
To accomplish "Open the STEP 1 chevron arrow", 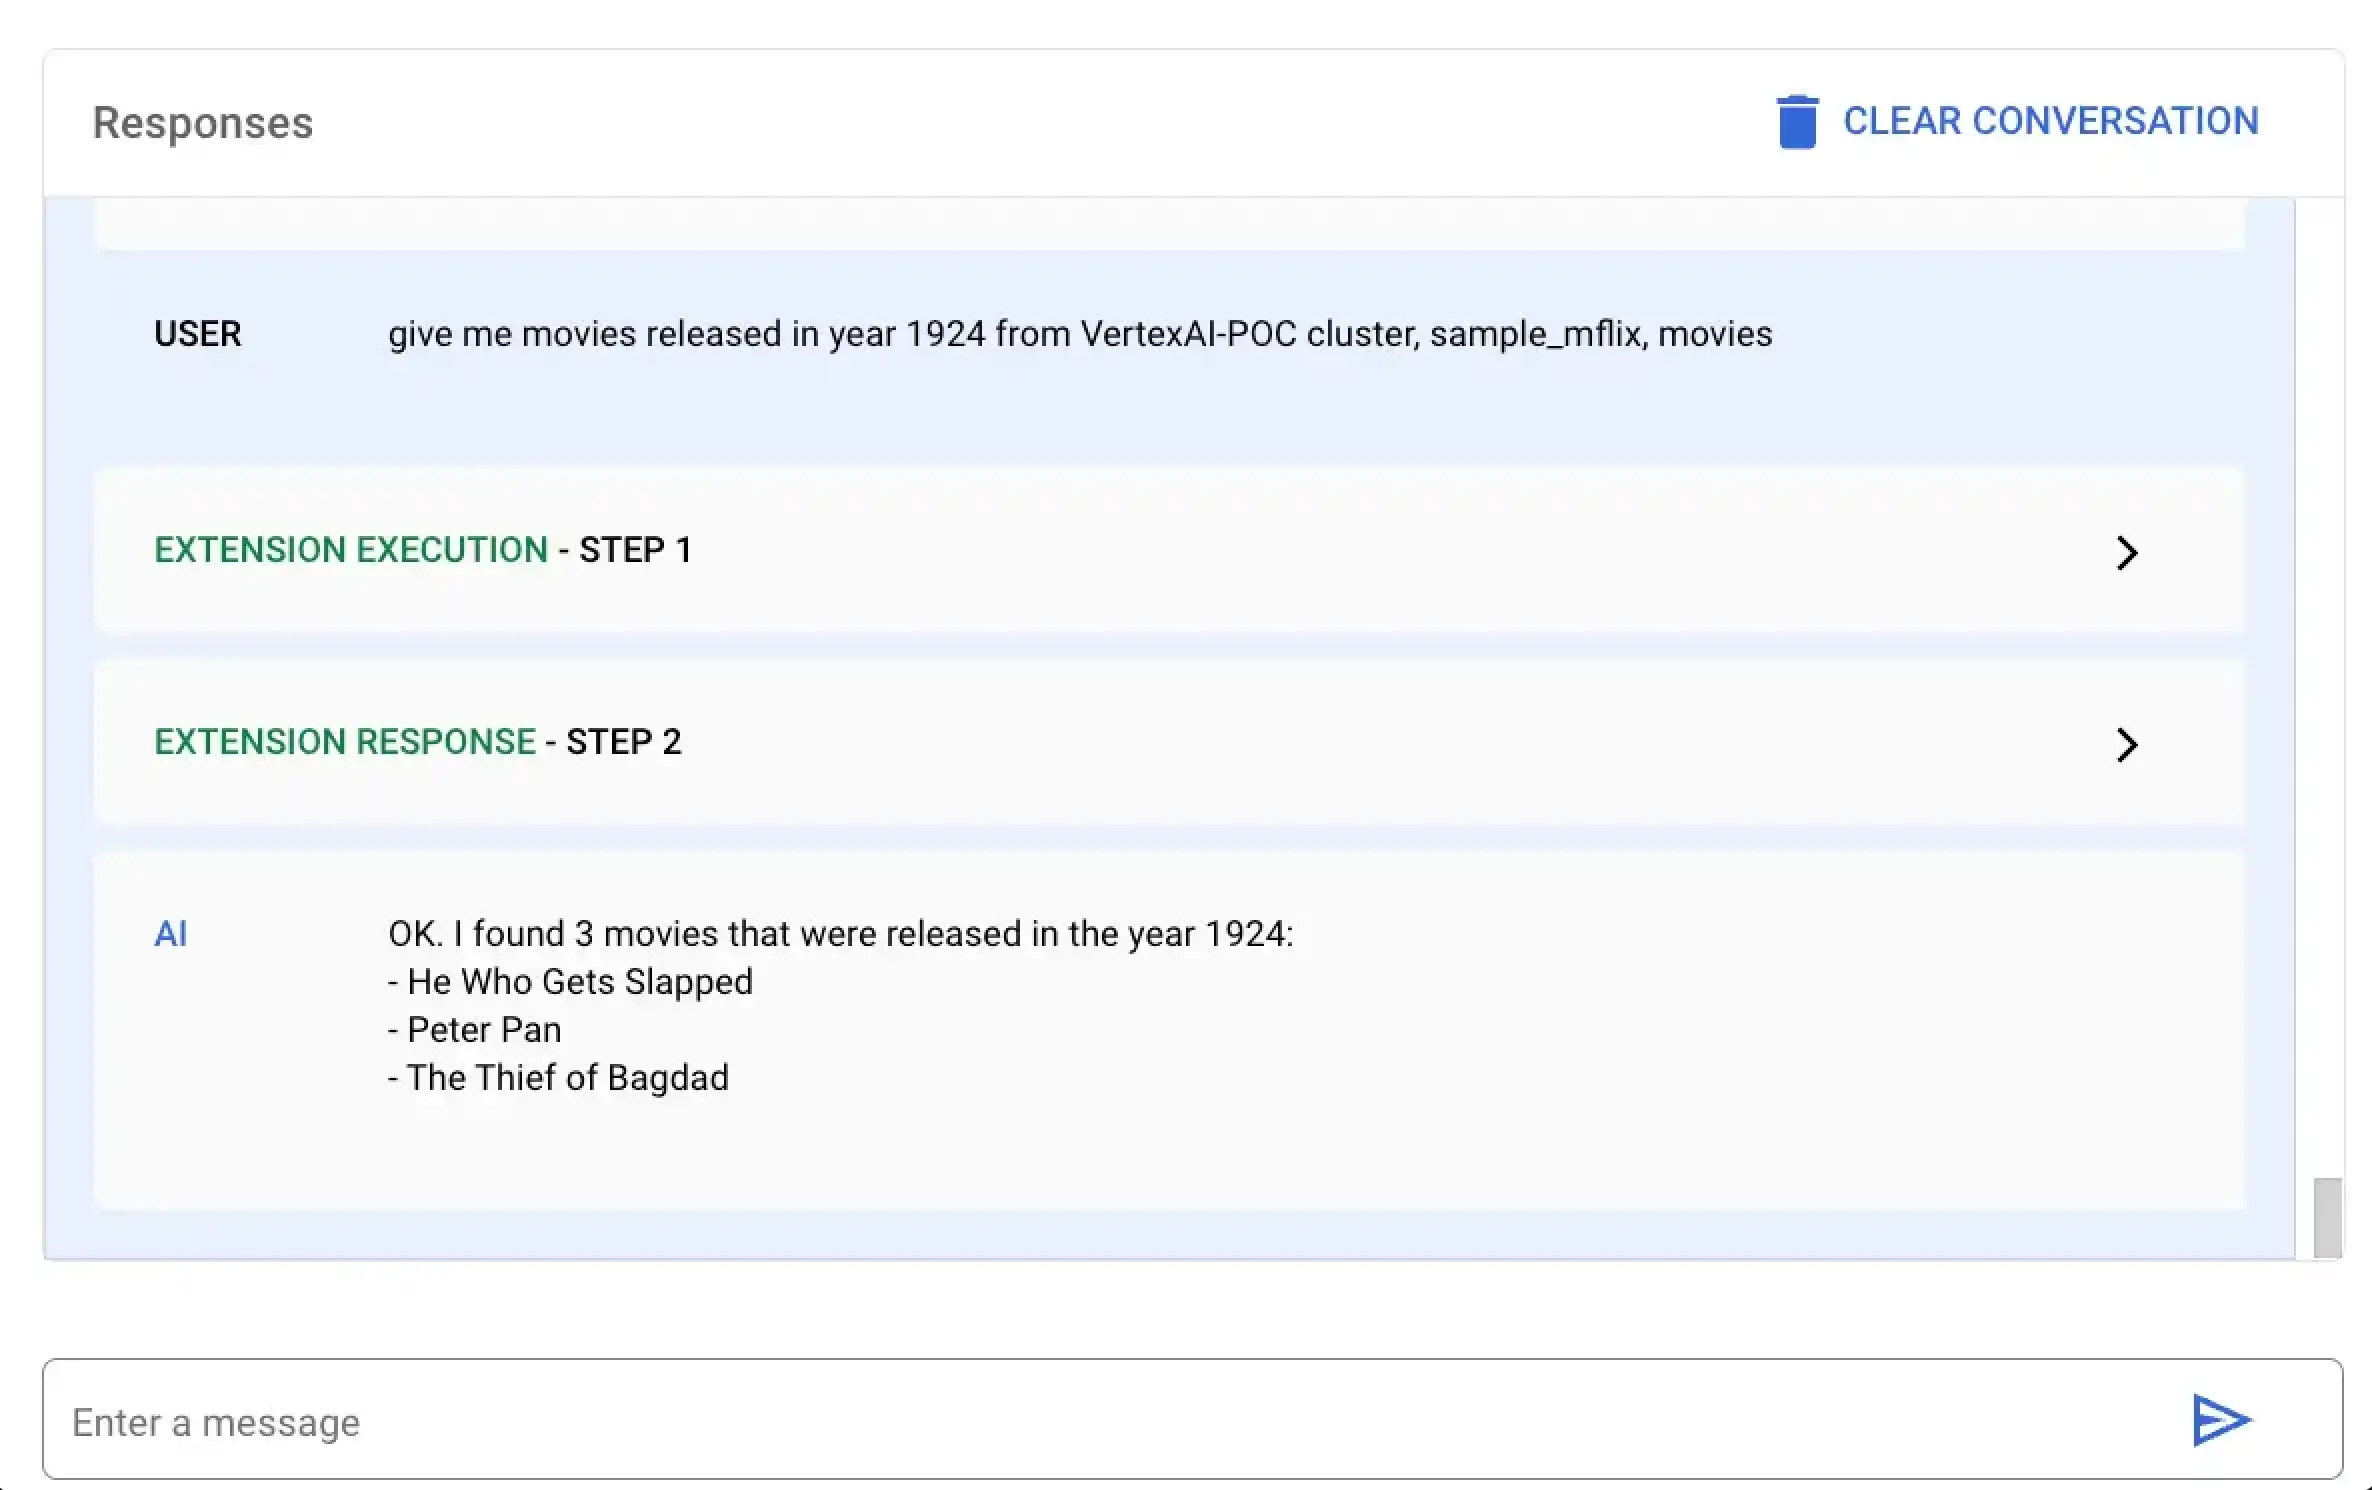I will (2127, 552).
